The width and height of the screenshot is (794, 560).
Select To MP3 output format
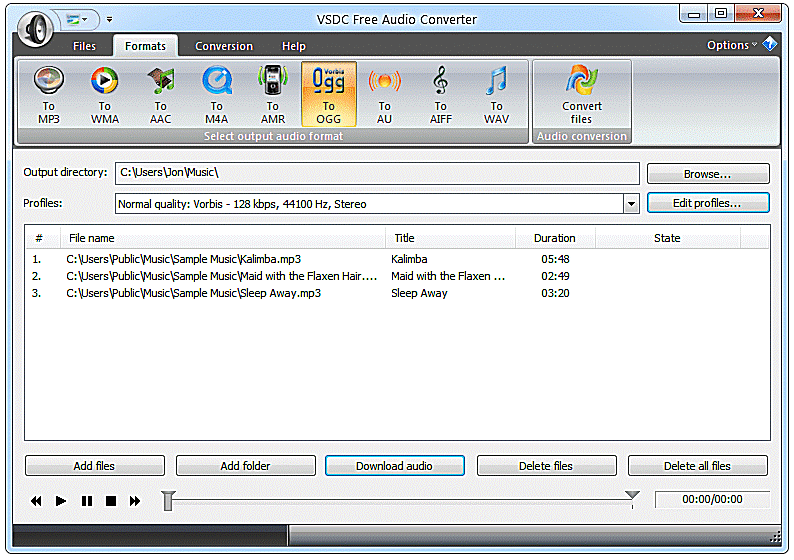pyautogui.click(x=49, y=95)
